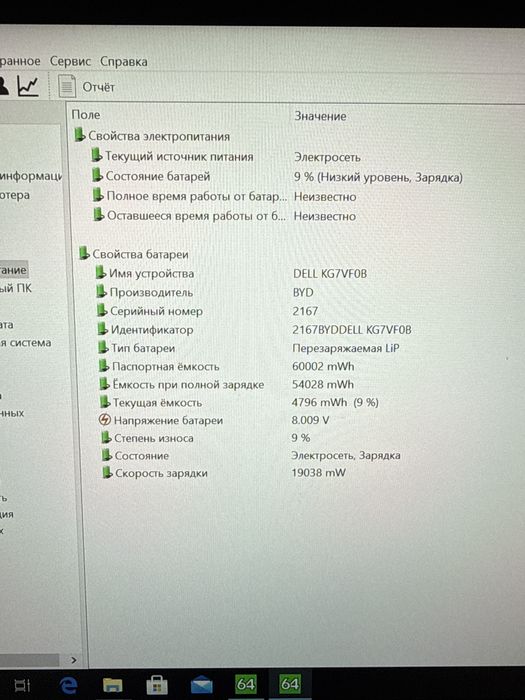This screenshot has width=525, height=700.
Task: Select Полное время работы от батарей row
Action: pyautogui.click(x=224, y=196)
